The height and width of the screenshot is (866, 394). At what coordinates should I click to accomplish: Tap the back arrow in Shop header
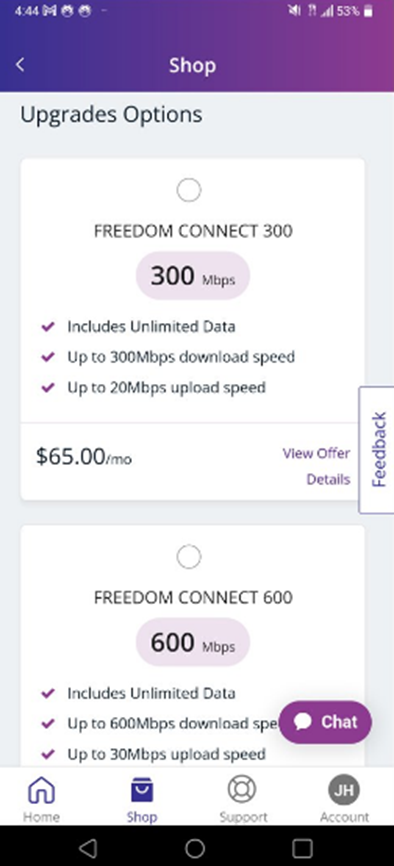tap(20, 65)
